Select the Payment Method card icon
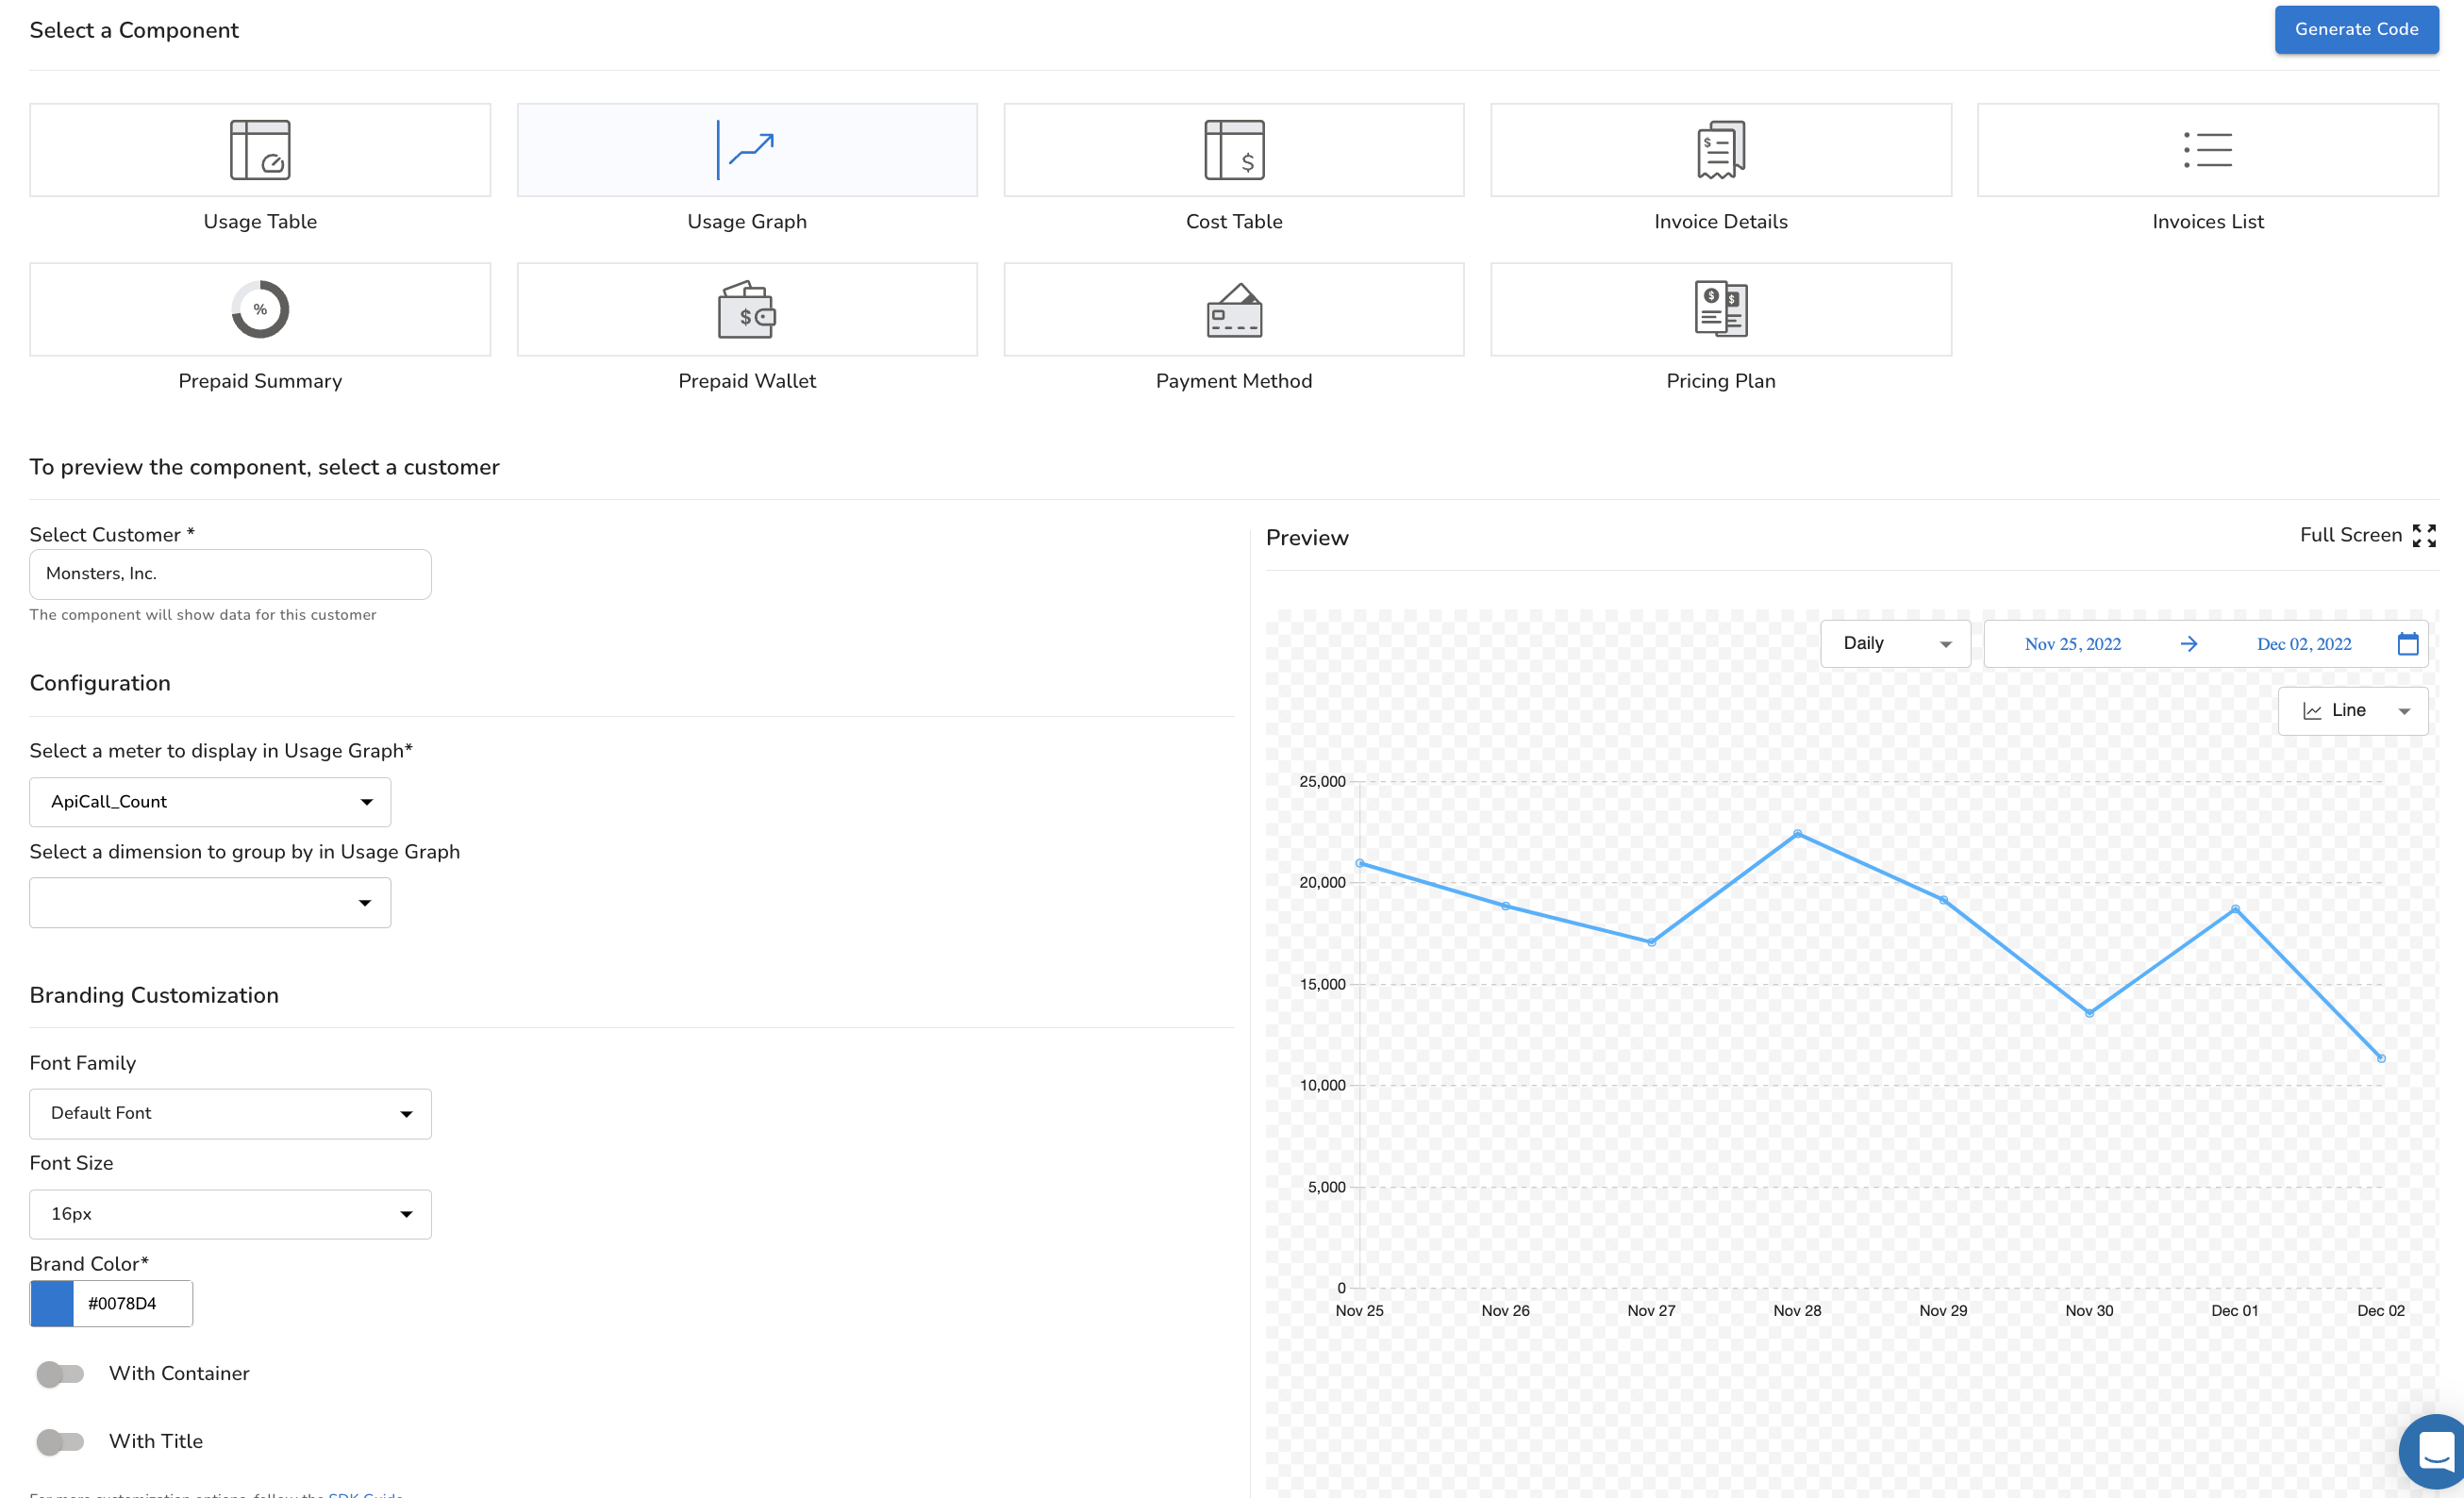2464x1498 pixels. (1233, 309)
